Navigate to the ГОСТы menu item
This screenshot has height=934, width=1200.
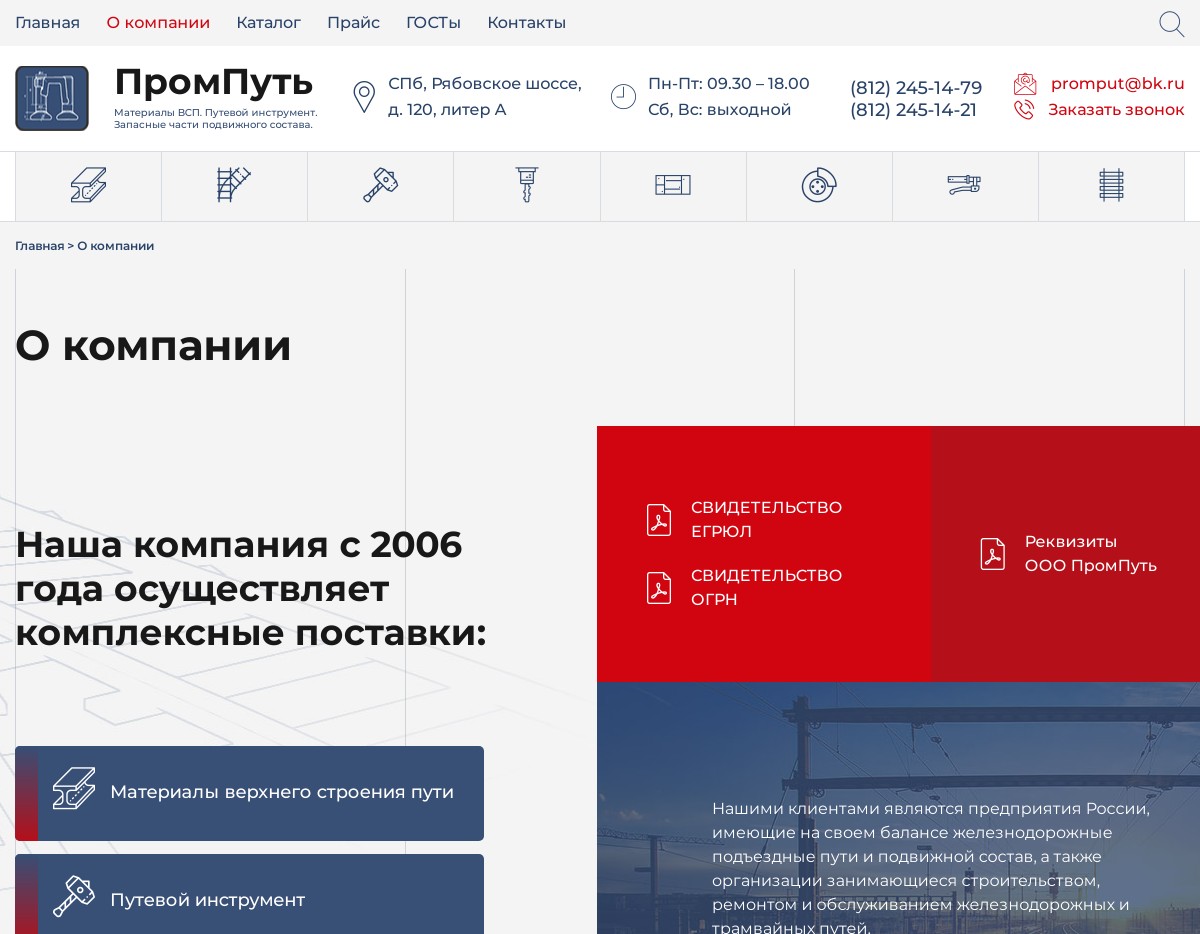tap(433, 23)
